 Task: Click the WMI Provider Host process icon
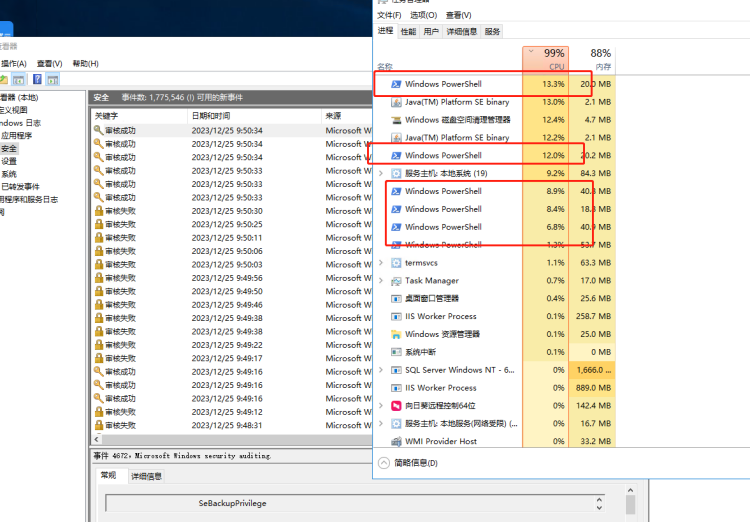396,441
